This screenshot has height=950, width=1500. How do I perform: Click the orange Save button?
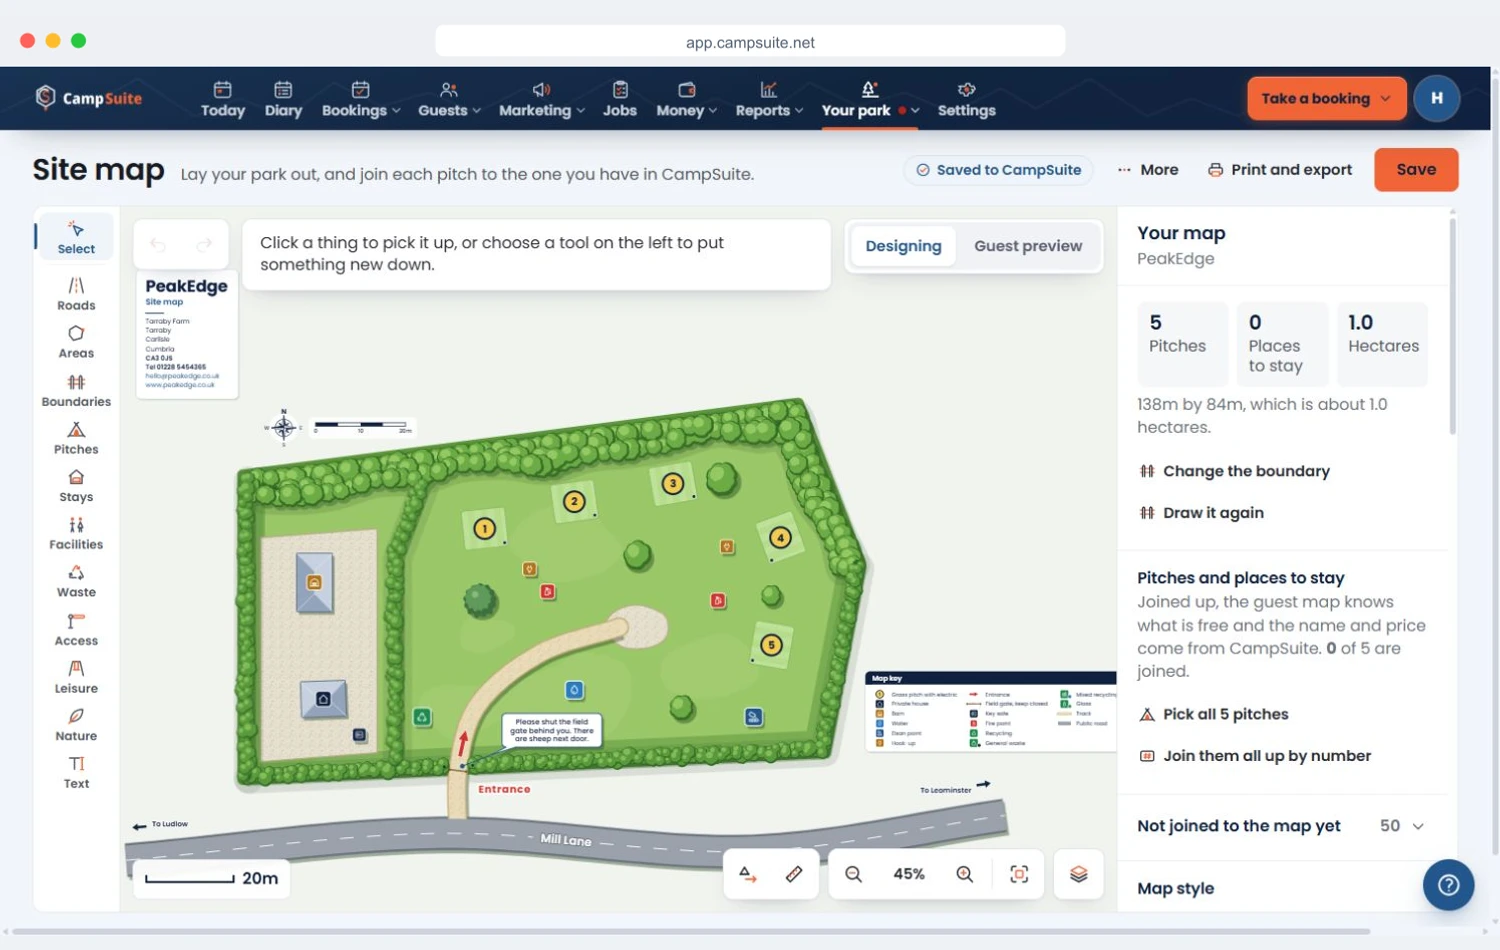[1416, 170]
